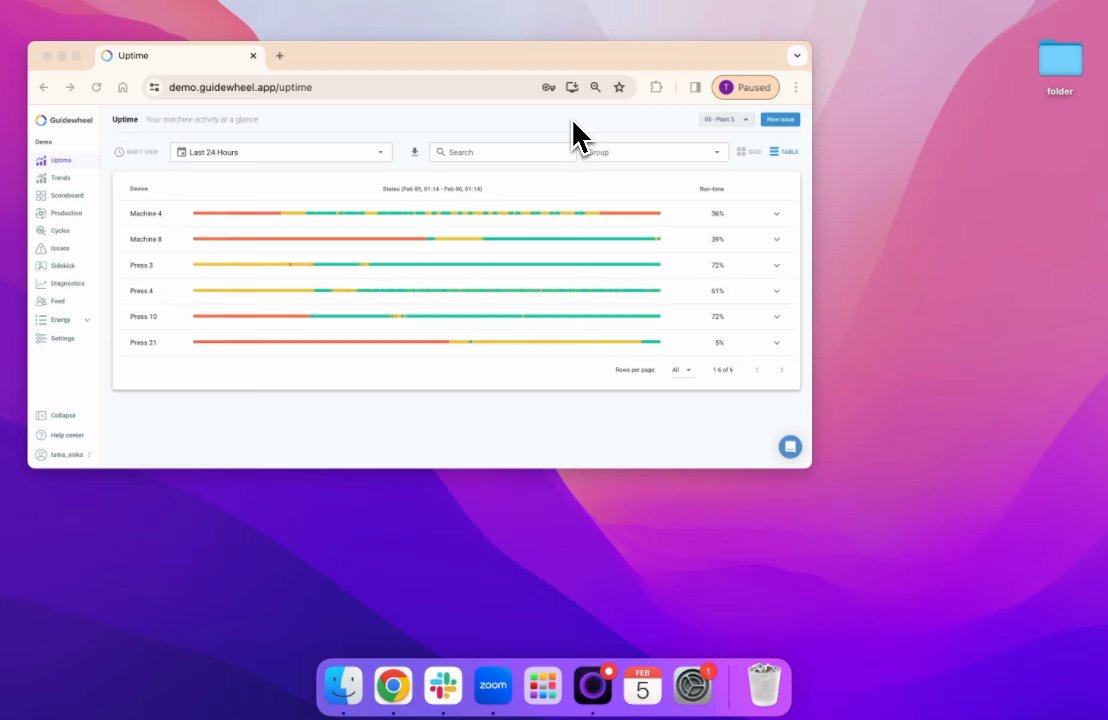Open the tab search dropdown
The image size is (1108, 720).
point(797,55)
